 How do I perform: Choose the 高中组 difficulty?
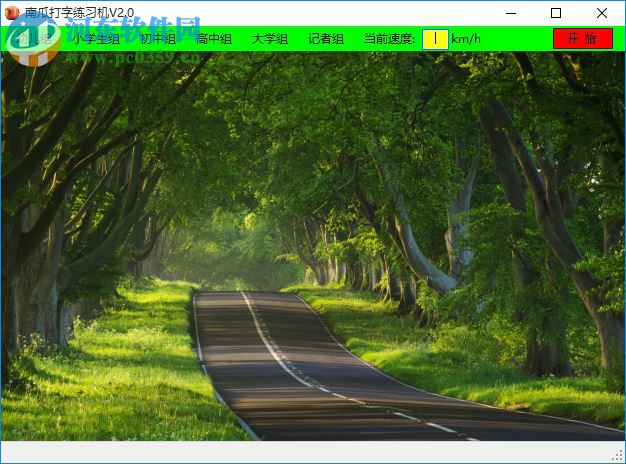214,39
